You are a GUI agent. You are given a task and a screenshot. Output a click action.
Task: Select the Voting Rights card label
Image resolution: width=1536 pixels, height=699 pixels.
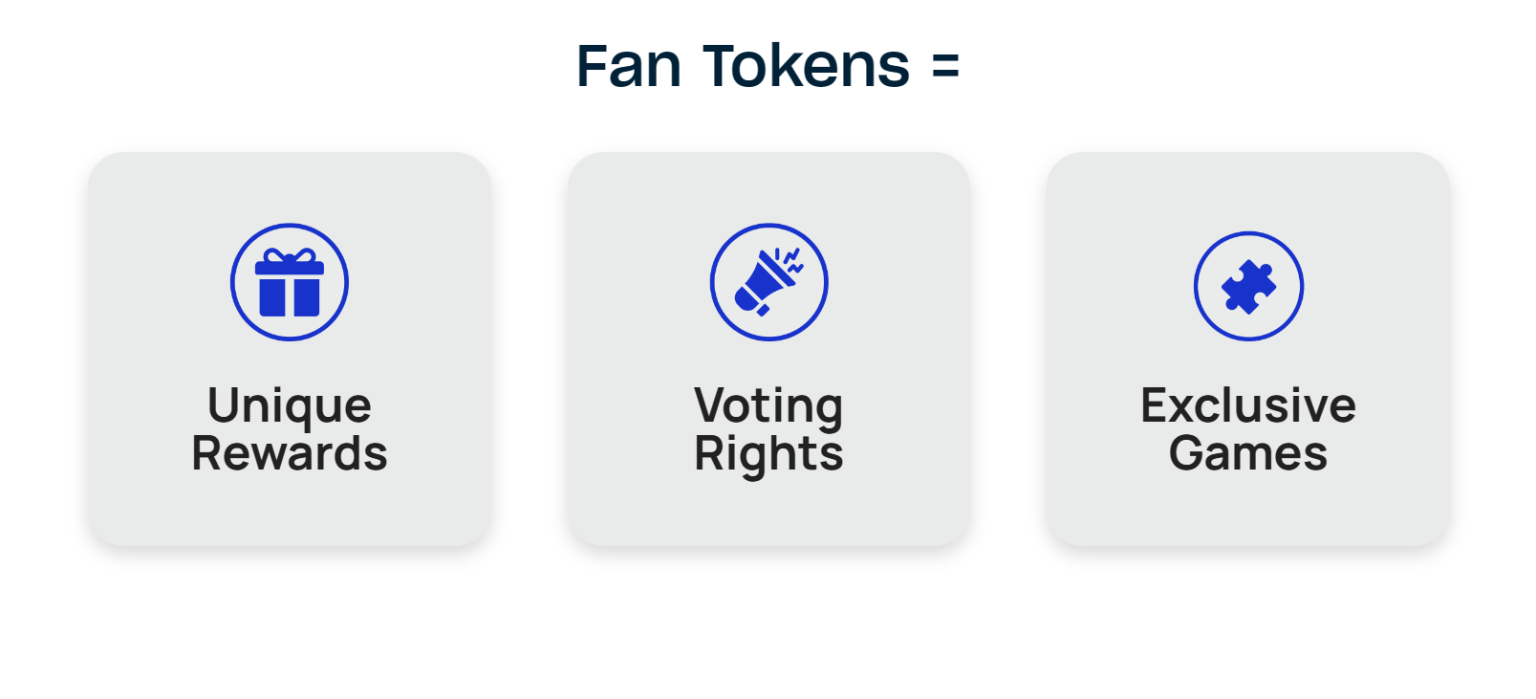point(769,429)
